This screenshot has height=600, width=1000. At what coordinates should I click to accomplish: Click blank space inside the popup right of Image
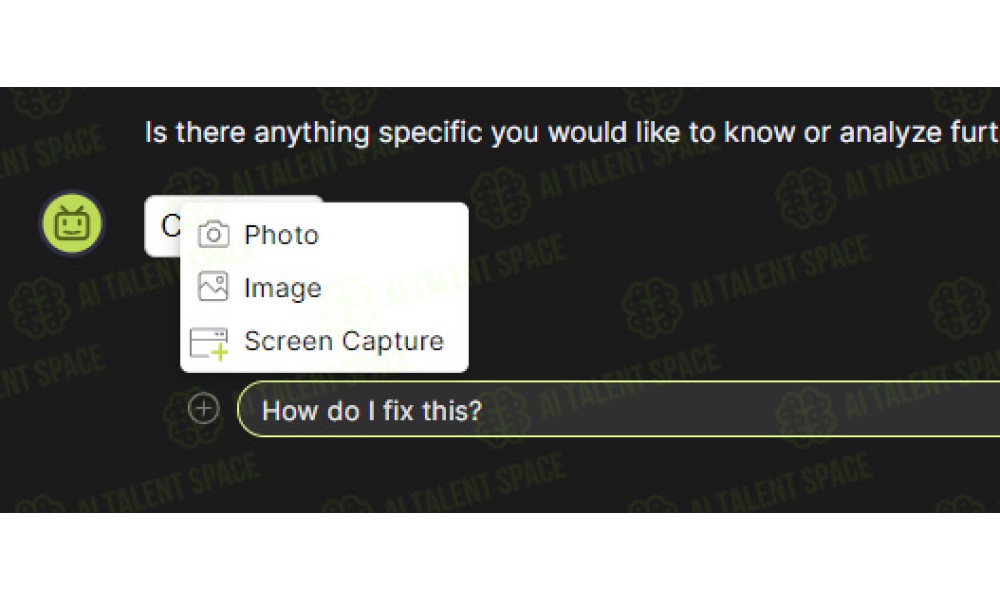click(x=395, y=288)
